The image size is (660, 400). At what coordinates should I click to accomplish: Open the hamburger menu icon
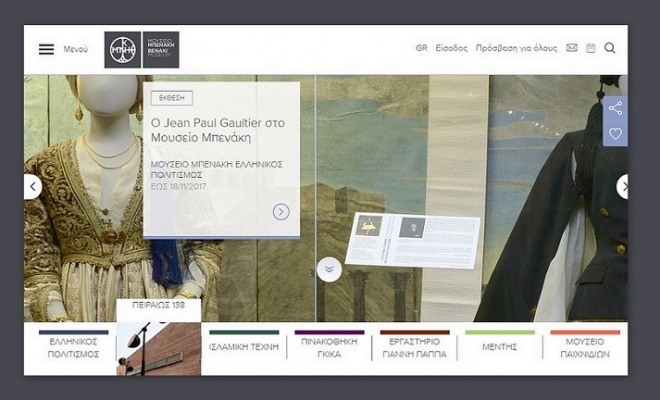46,49
